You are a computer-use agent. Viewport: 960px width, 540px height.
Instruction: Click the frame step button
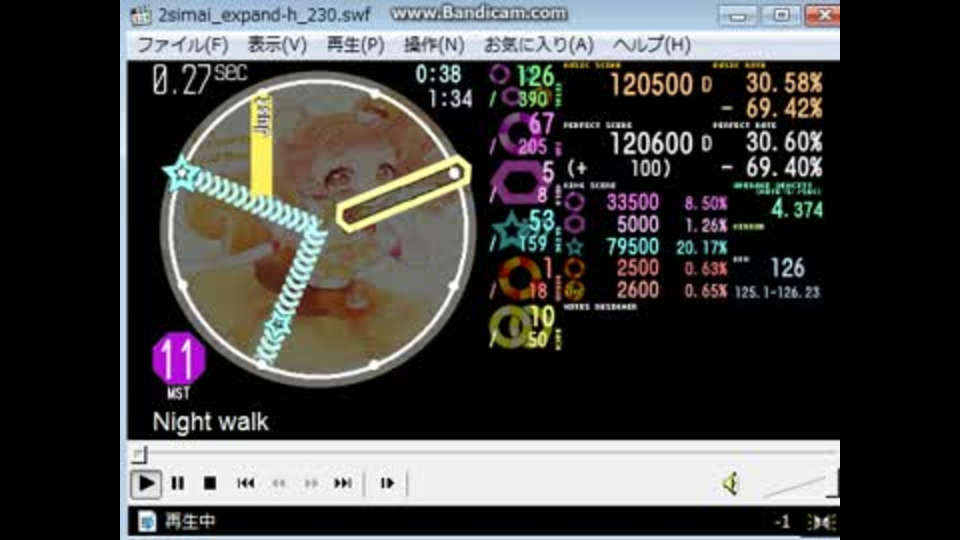pos(387,484)
